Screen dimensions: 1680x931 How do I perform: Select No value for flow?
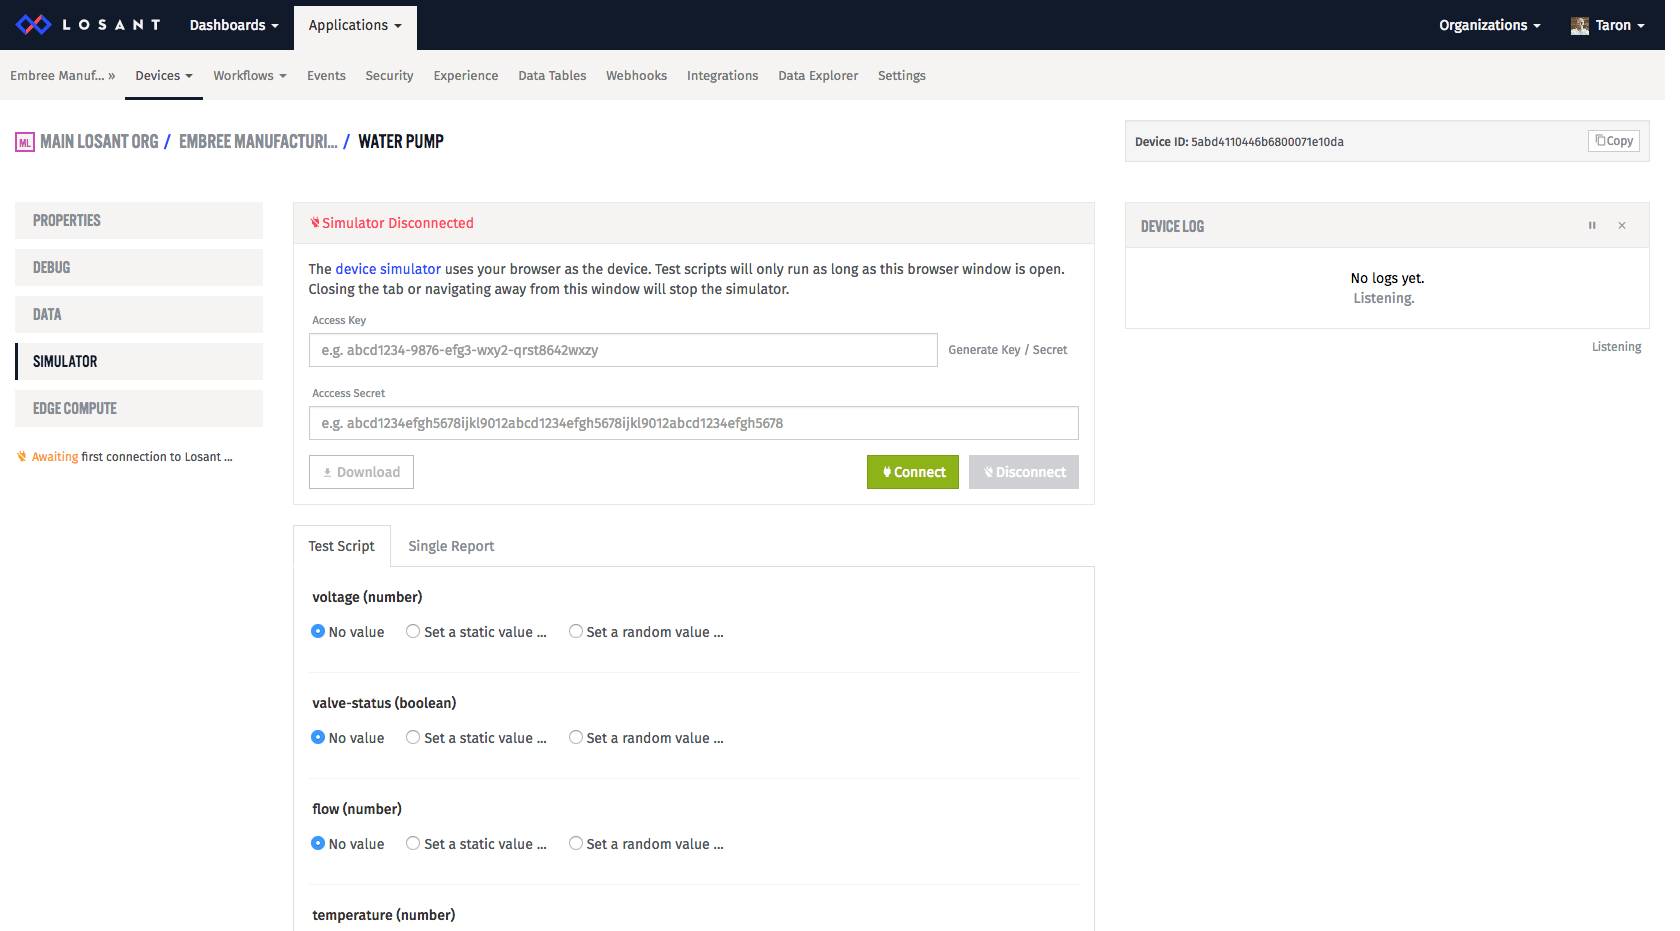click(x=318, y=843)
